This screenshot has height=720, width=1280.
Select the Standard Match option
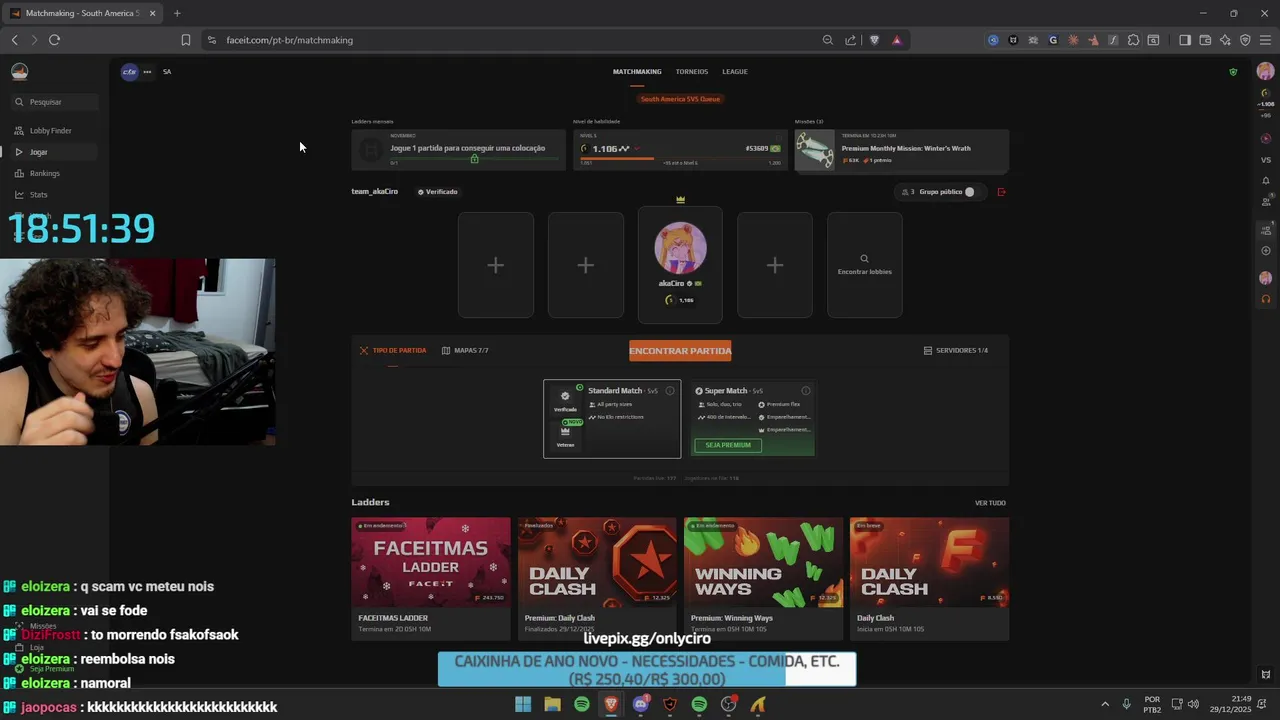(x=612, y=419)
